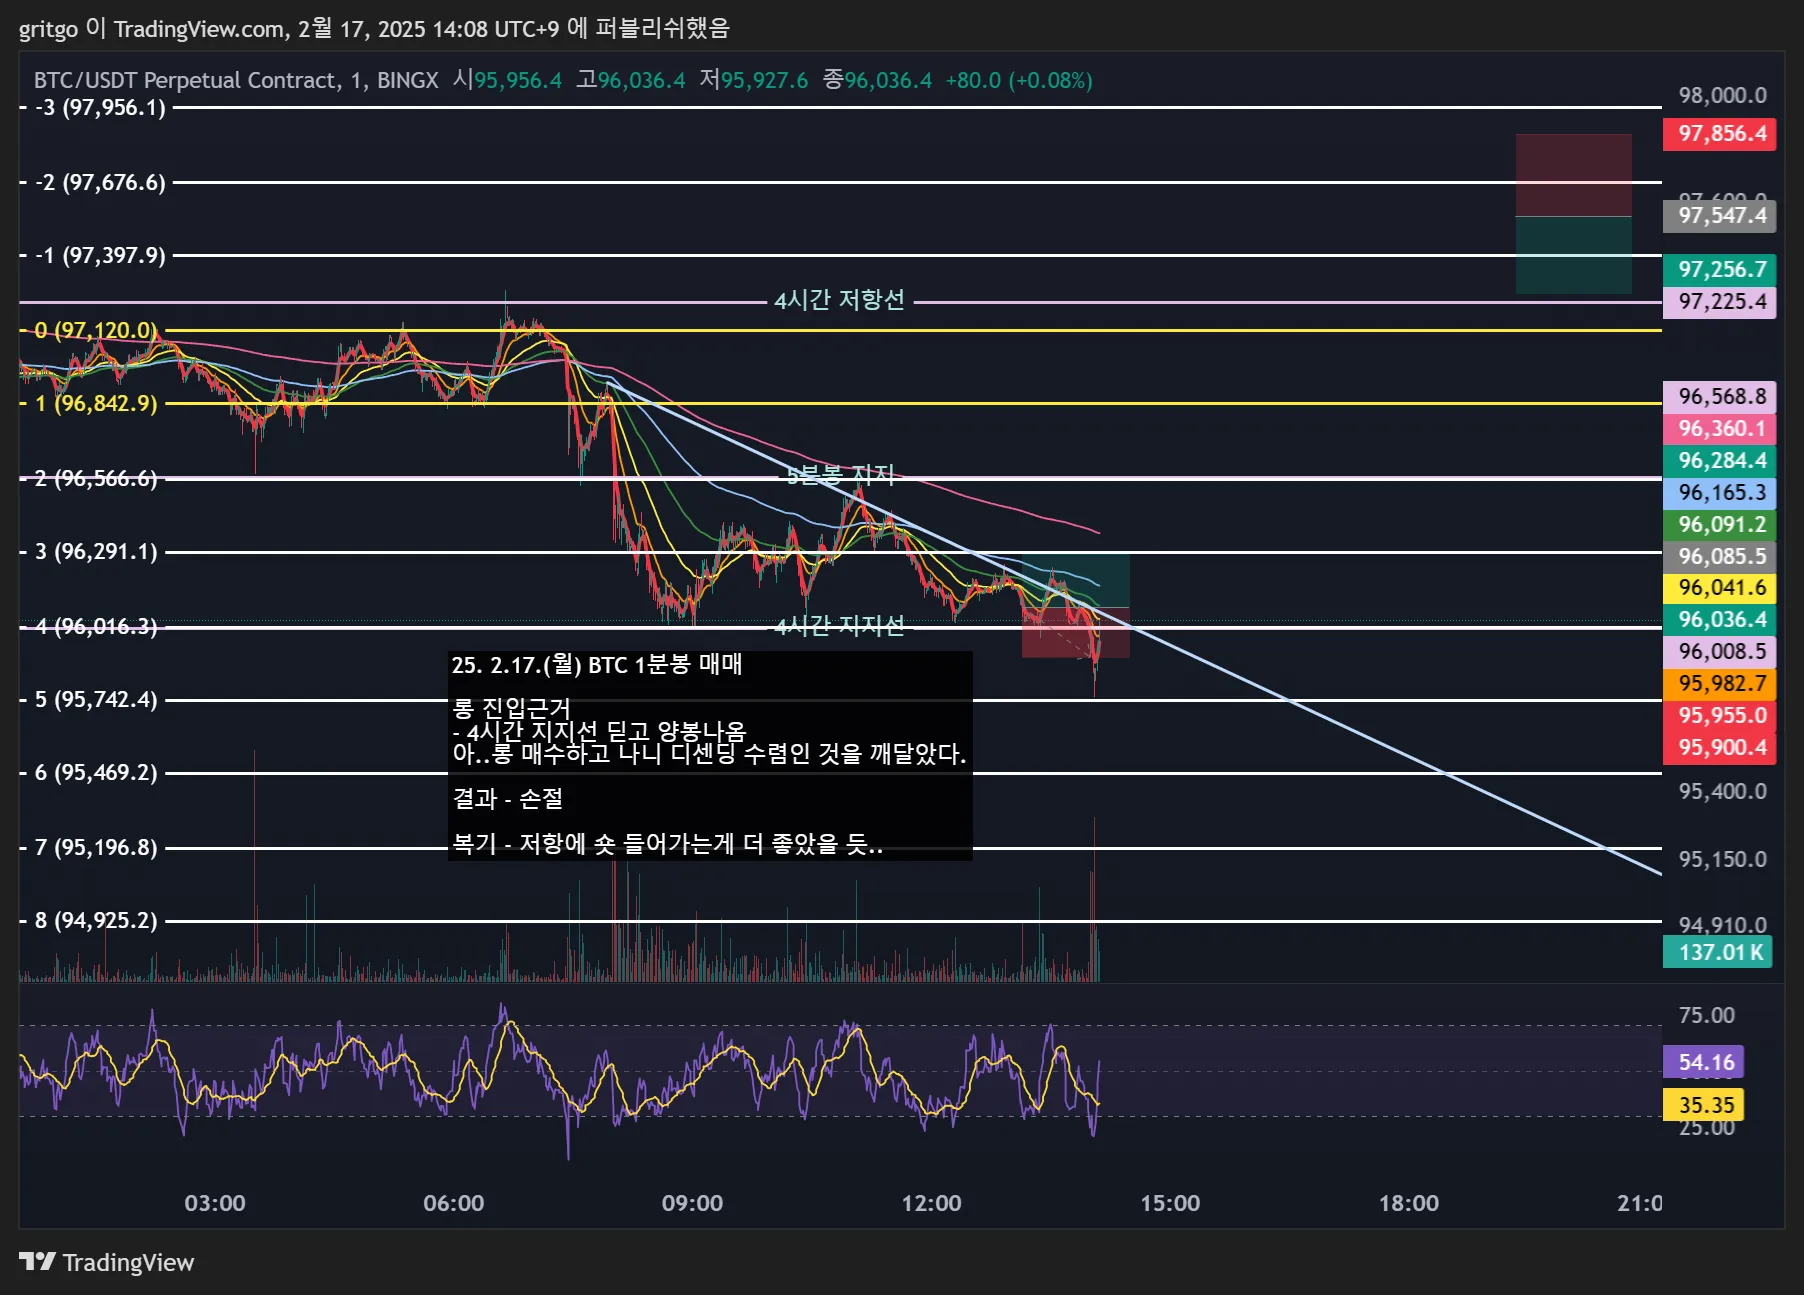Click the 96,165.3 light blue price label
Screen dimensions: 1804x1295
(x=1720, y=493)
